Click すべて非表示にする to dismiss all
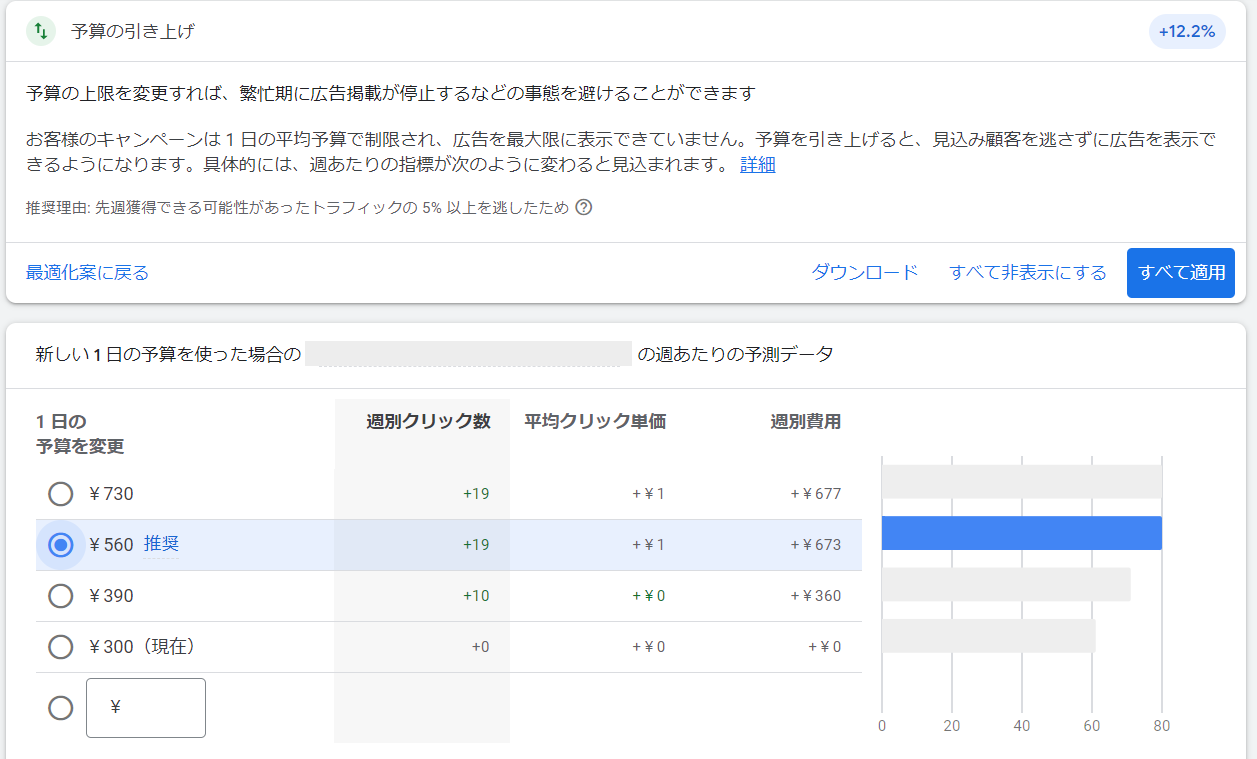 tap(1028, 273)
